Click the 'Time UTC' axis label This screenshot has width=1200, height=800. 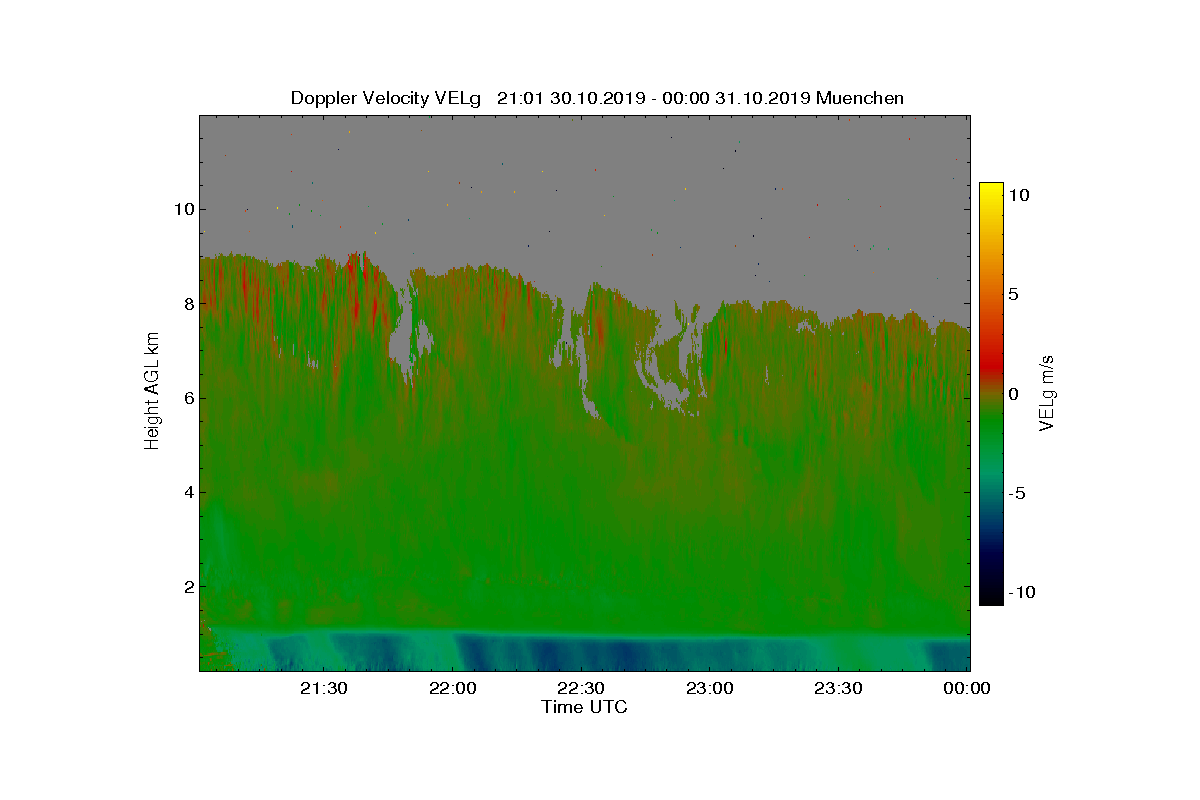pyautogui.click(x=585, y=707)
